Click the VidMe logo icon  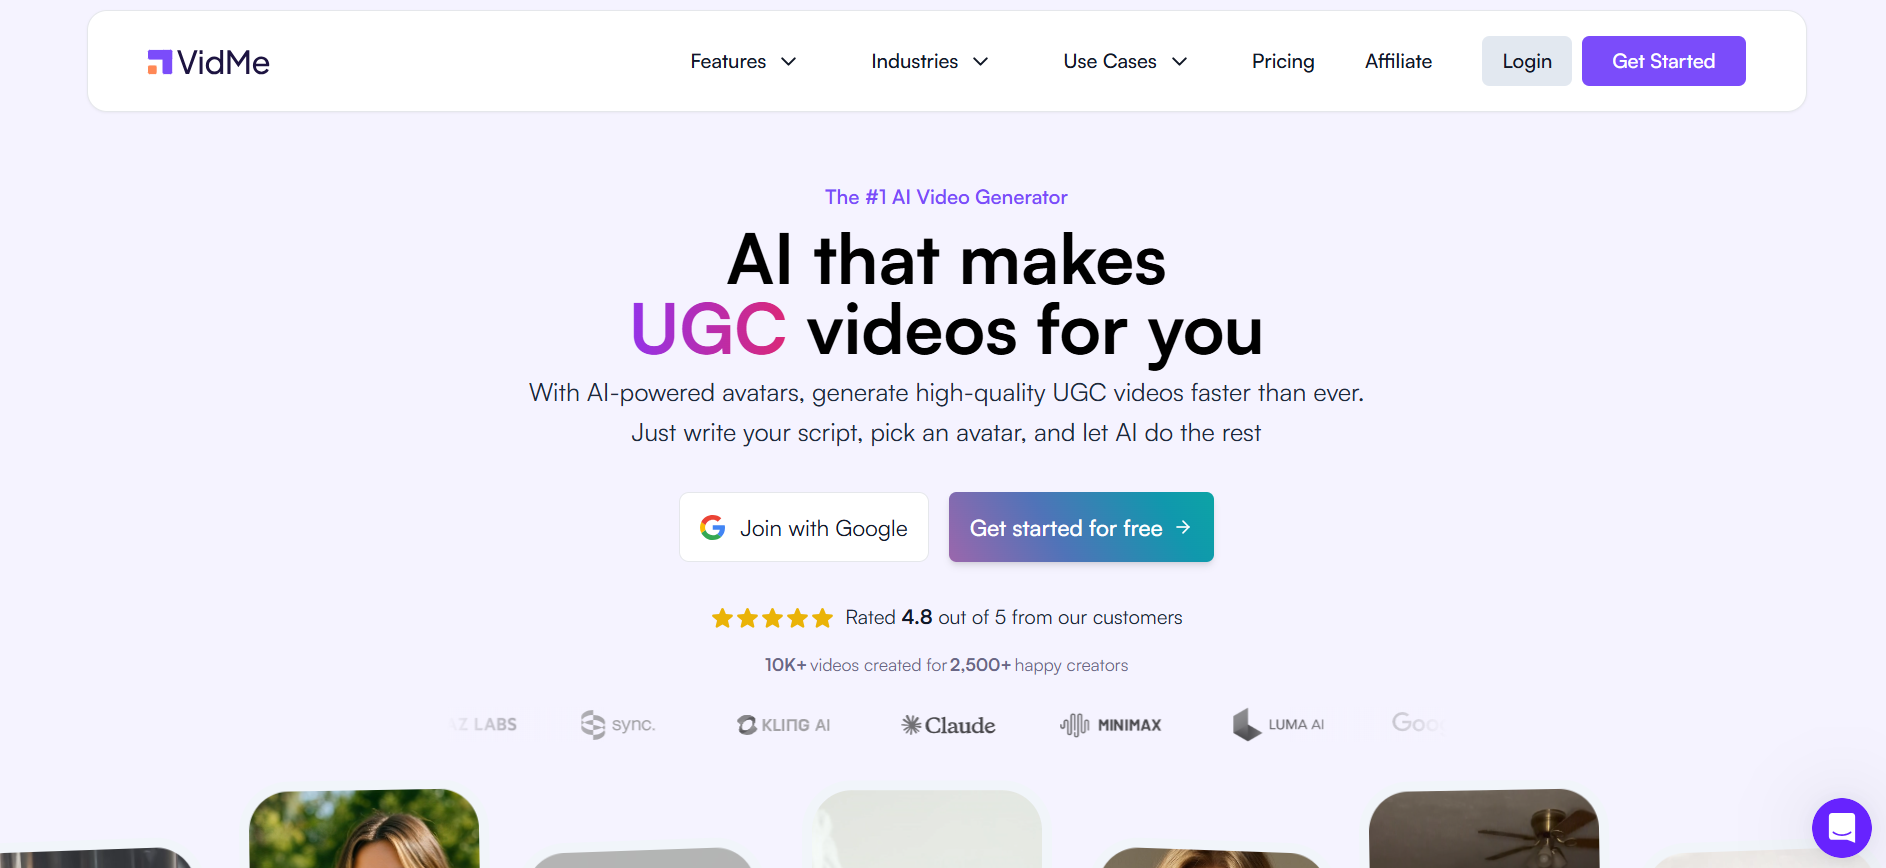pyautogui.click(x=160, y=62)
